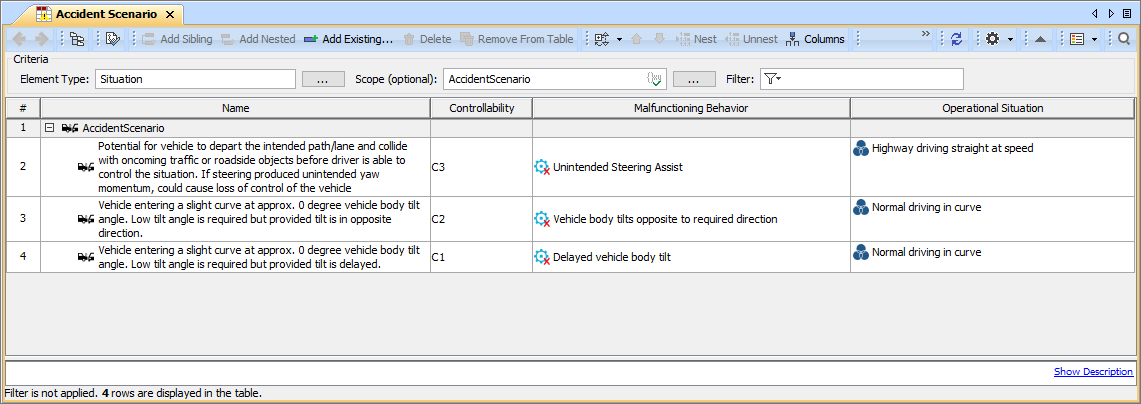Click the Scope browse ellipsis button
The image size is (1141, 404).
[693, 79]
